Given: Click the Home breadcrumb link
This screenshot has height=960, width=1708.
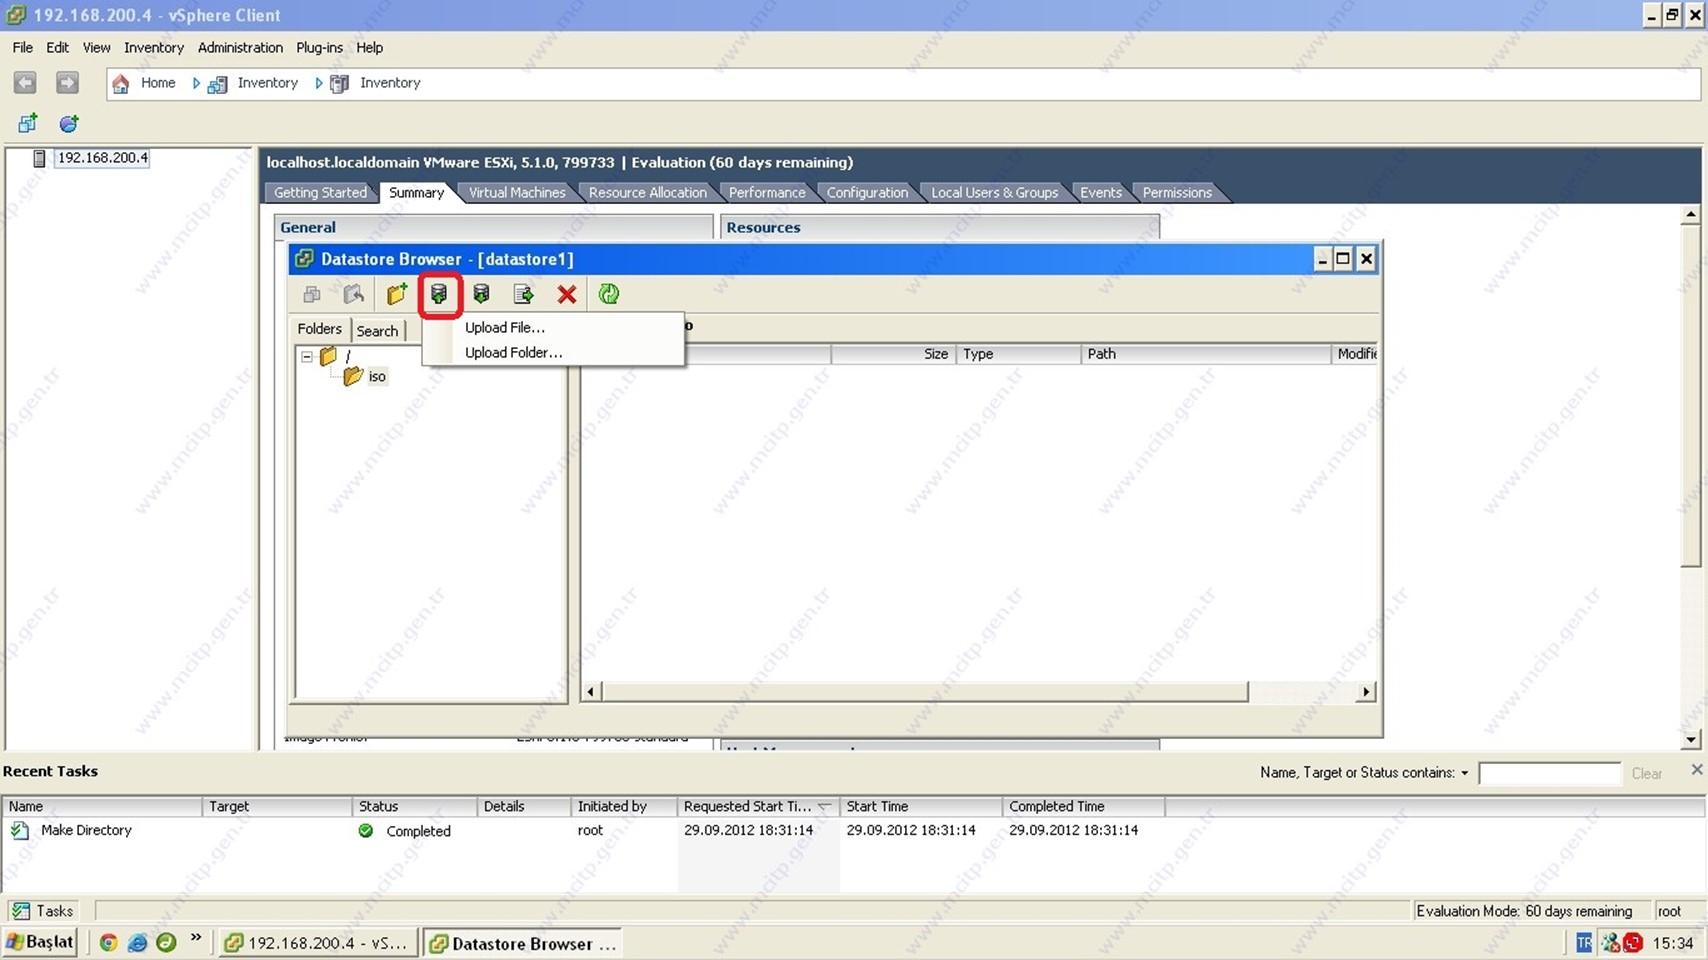Looking at the screenshot, I should click(158, 83).
